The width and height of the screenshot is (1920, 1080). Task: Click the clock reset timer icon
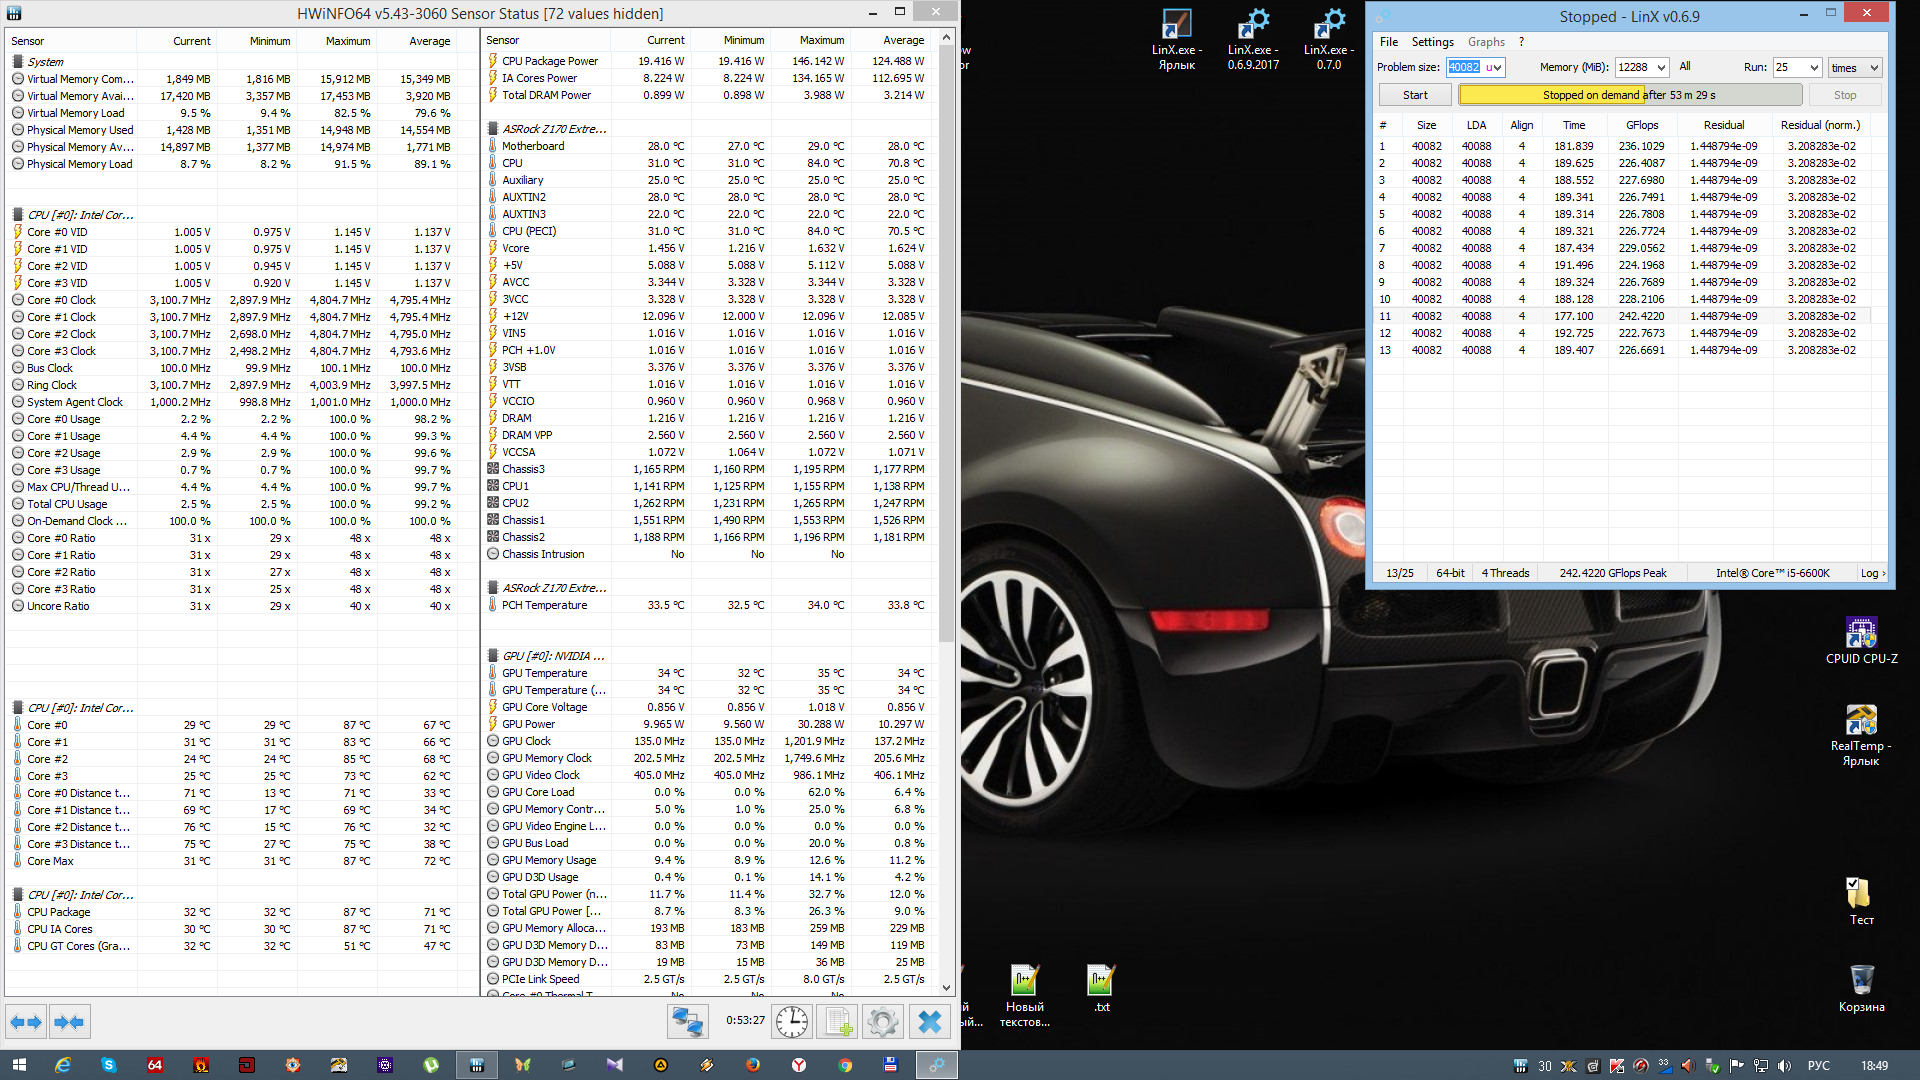pos(792,1022)
